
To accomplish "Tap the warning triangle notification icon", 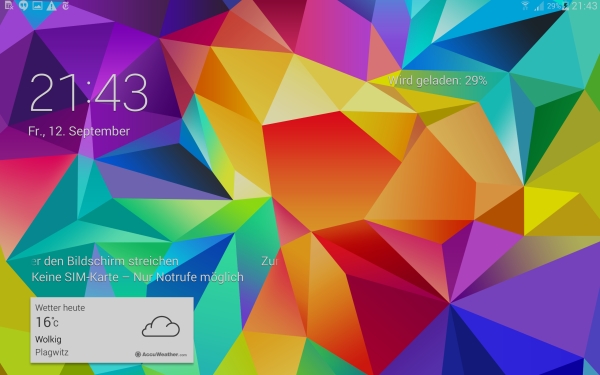I will pos(51,6).
